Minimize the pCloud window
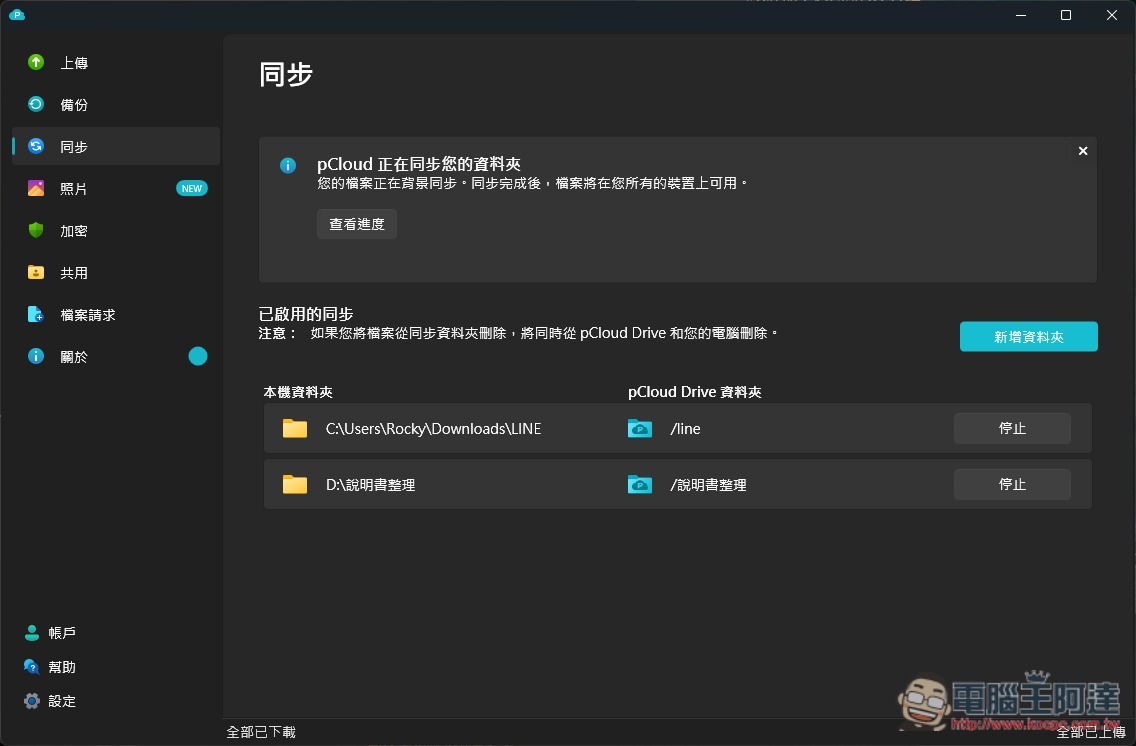 point(1021,14)
